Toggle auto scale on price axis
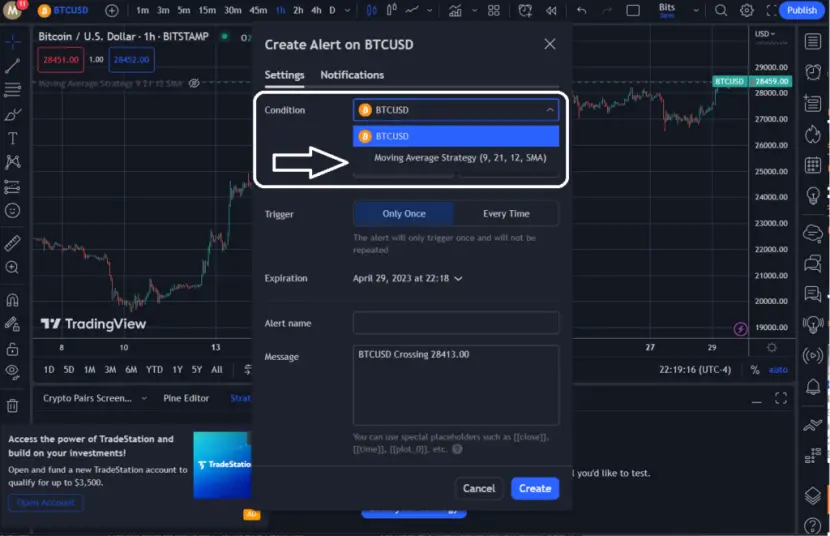830x536 pixels. pos(778,370)
